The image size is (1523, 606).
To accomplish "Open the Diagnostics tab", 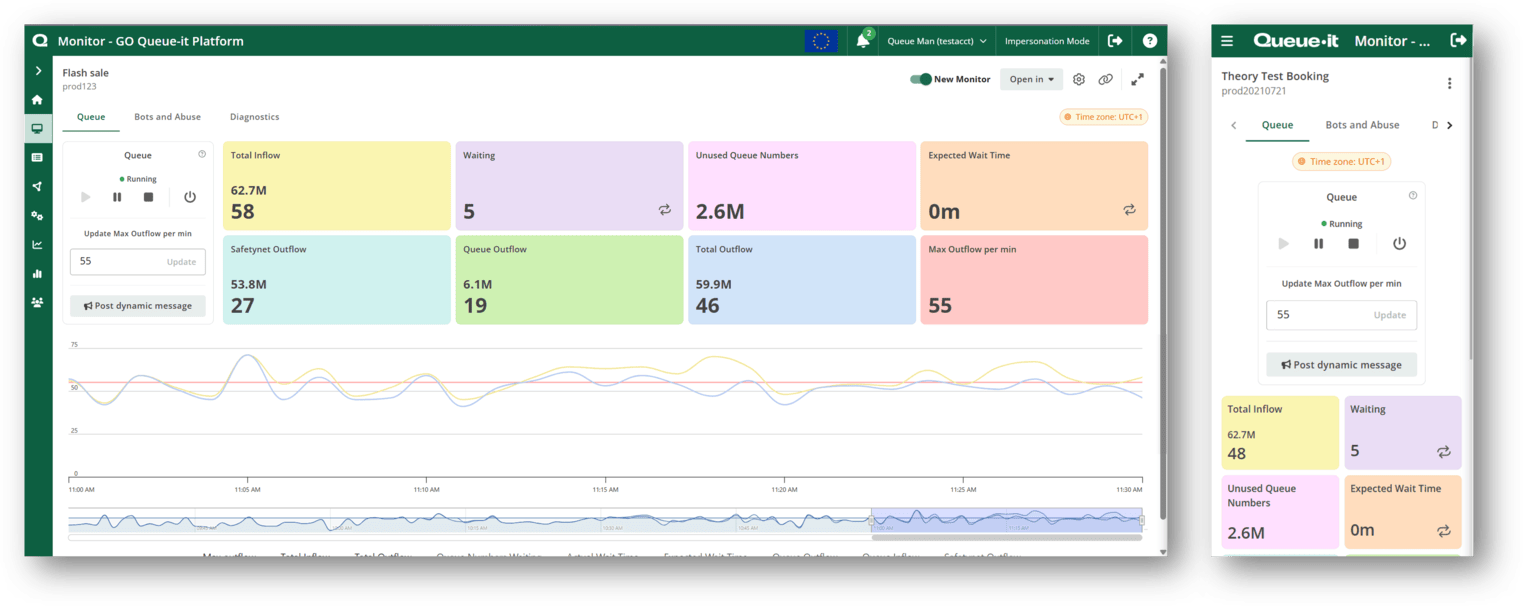I will 254,117.
